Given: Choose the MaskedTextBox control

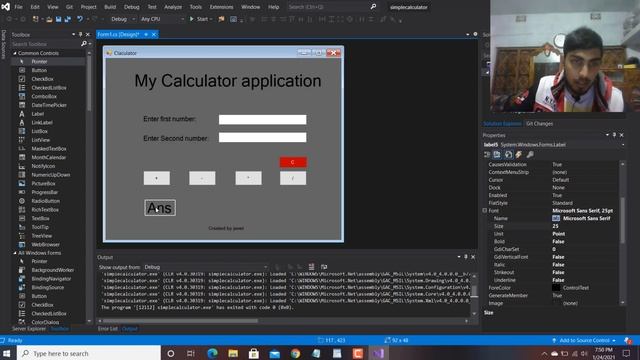Looking at the screenshot, I should click(49, 149).
